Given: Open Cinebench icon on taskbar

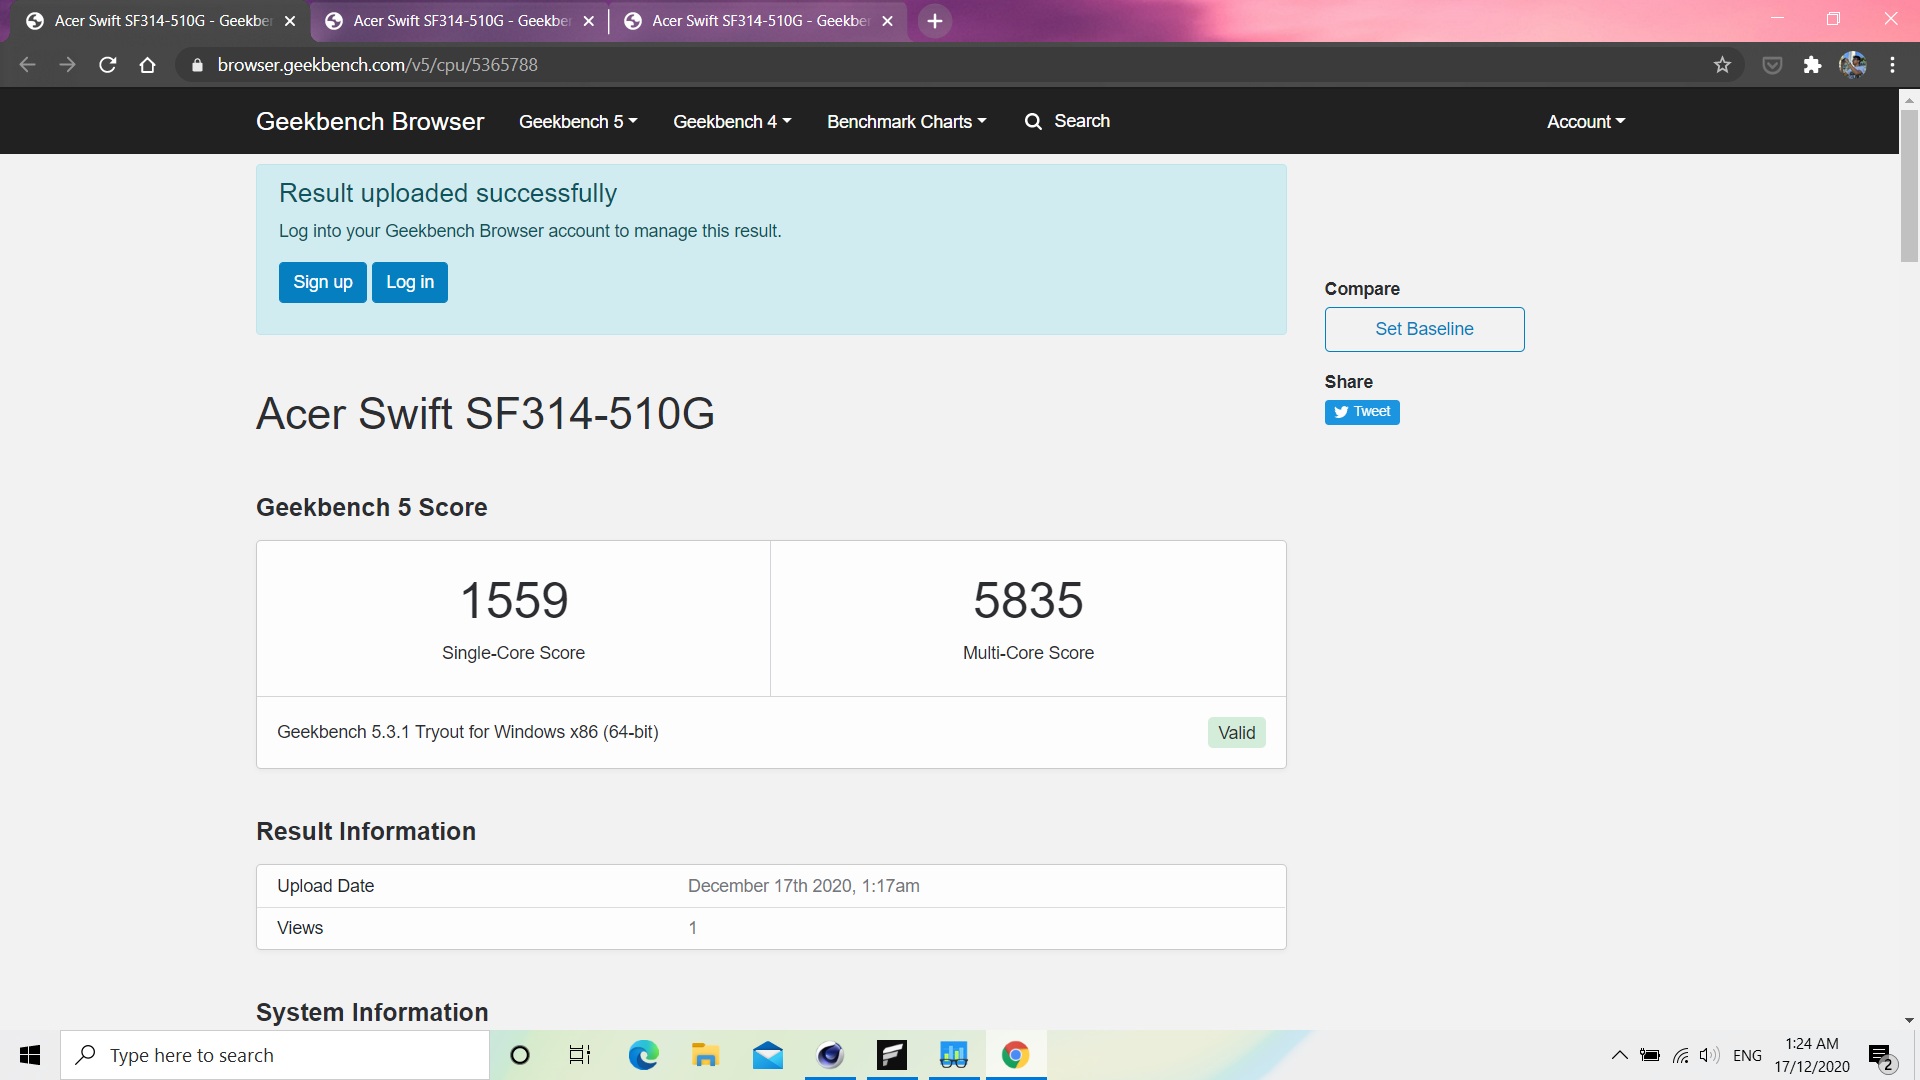Looking at the screenshot, I should tap(830, 1055).
